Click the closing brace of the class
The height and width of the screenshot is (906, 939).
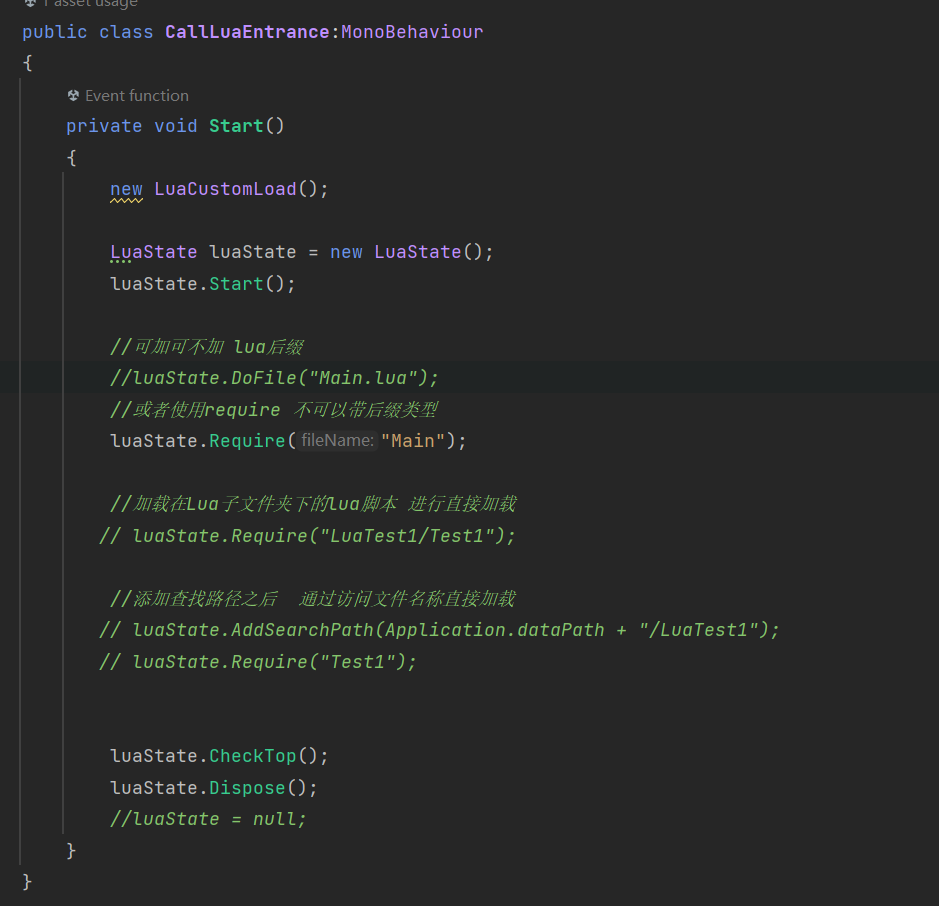(27, 882)
